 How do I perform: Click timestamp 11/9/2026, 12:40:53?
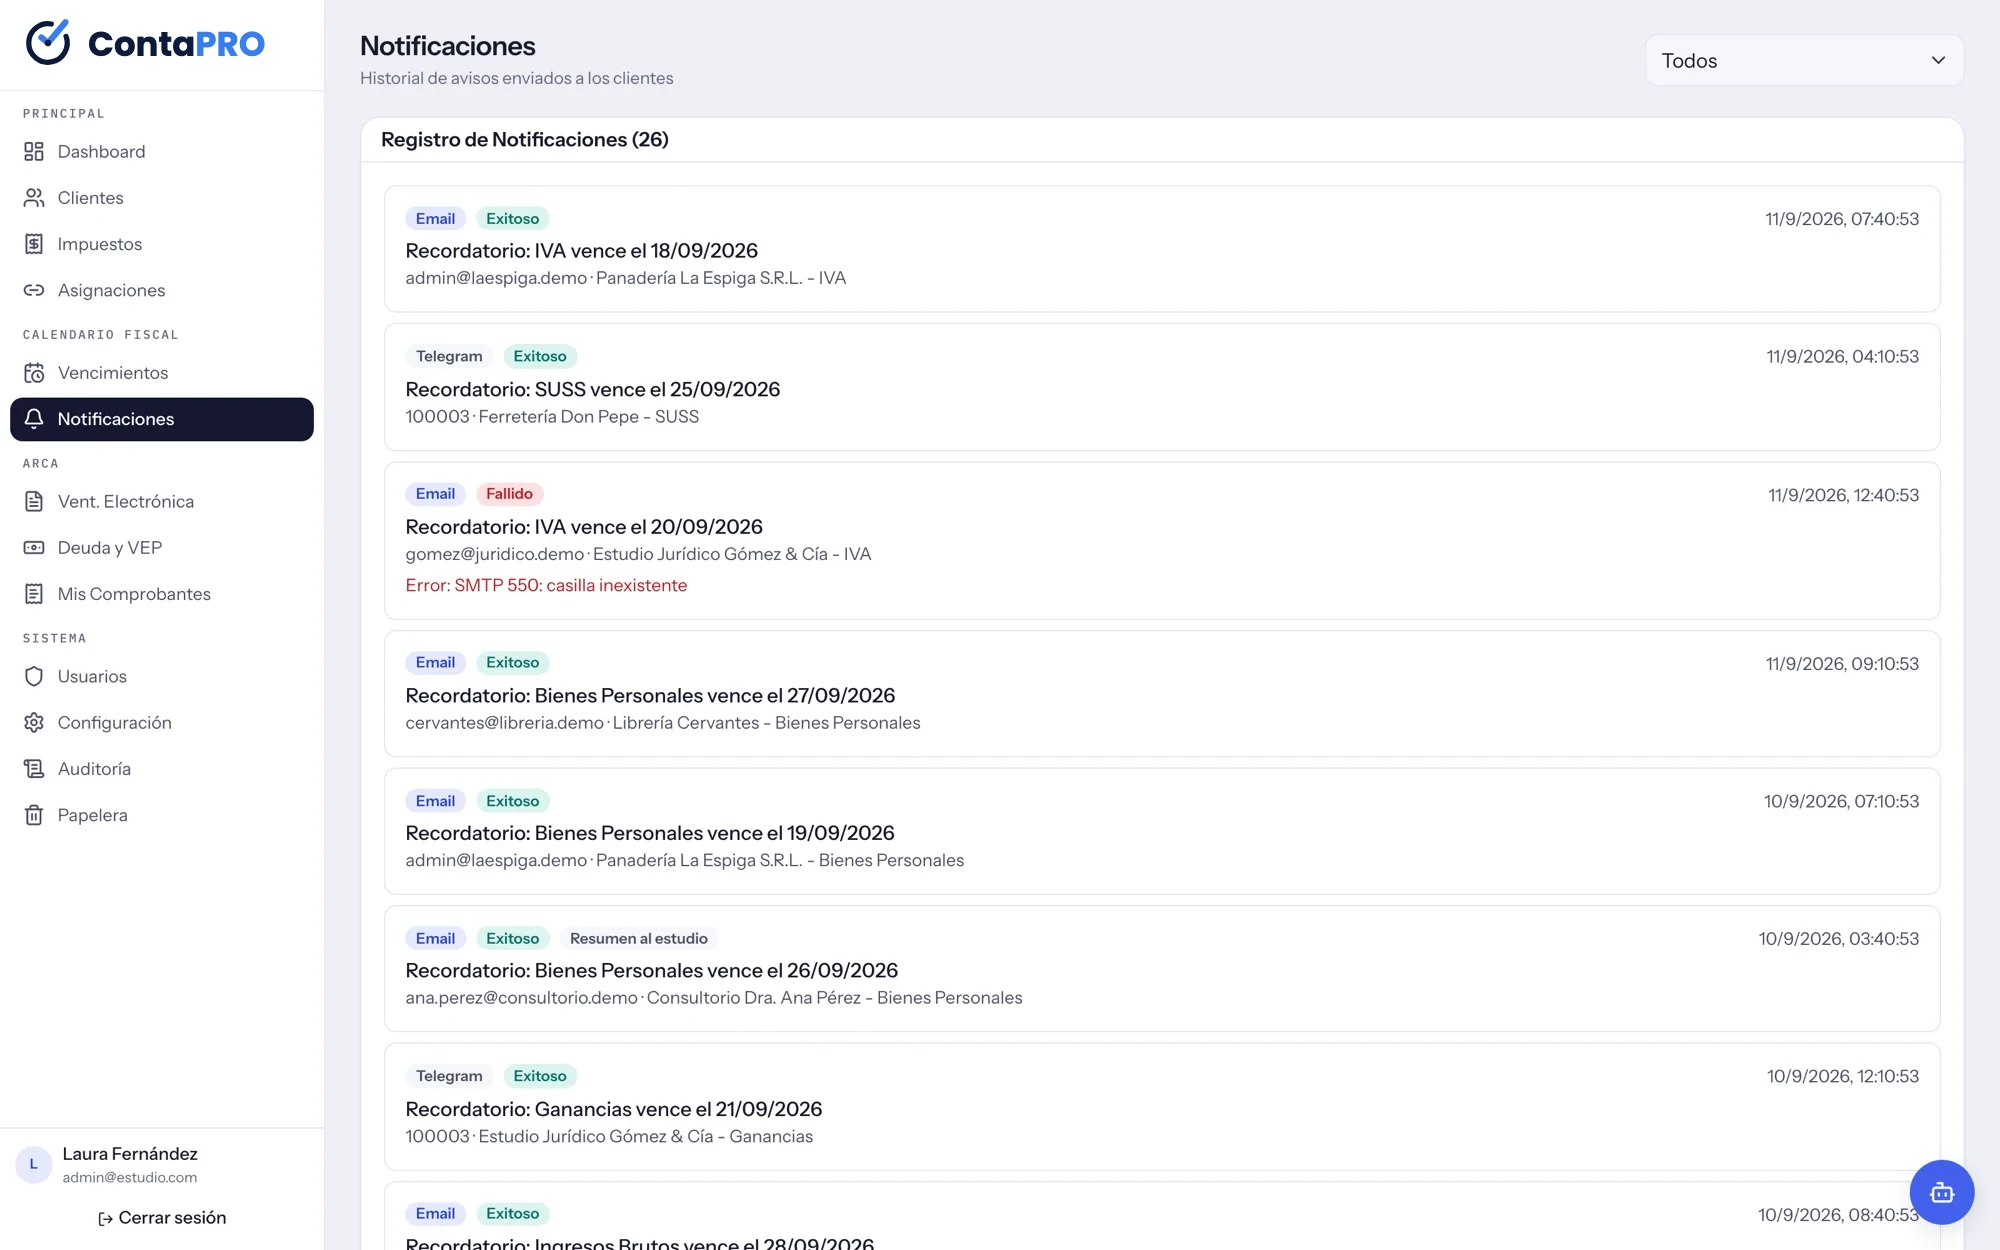click(1843, 496)
